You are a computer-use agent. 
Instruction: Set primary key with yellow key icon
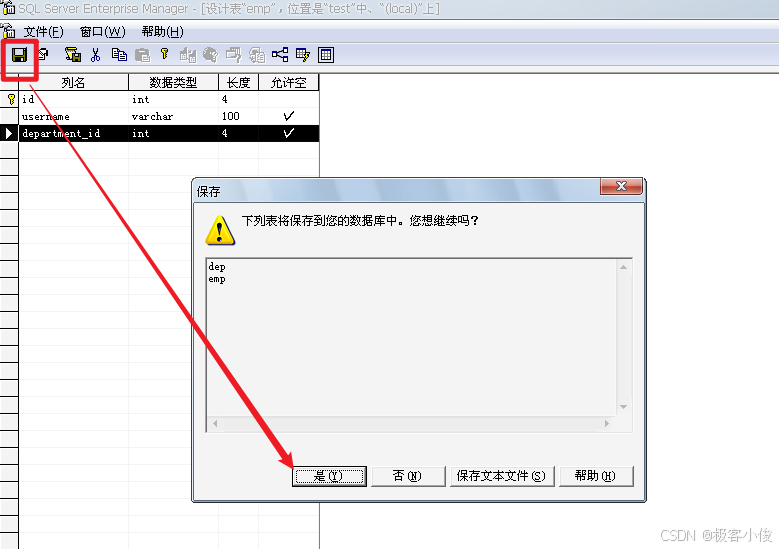tap(164, 54)
